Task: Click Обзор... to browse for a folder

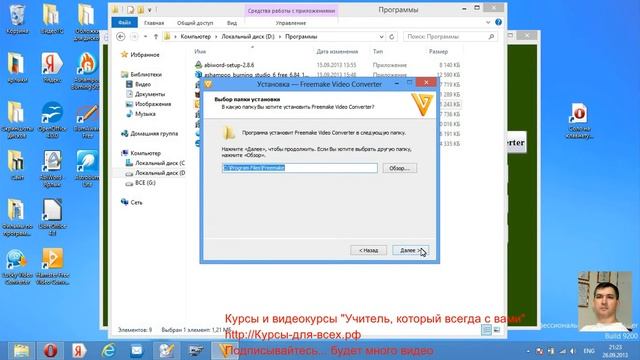Action: 400,168
